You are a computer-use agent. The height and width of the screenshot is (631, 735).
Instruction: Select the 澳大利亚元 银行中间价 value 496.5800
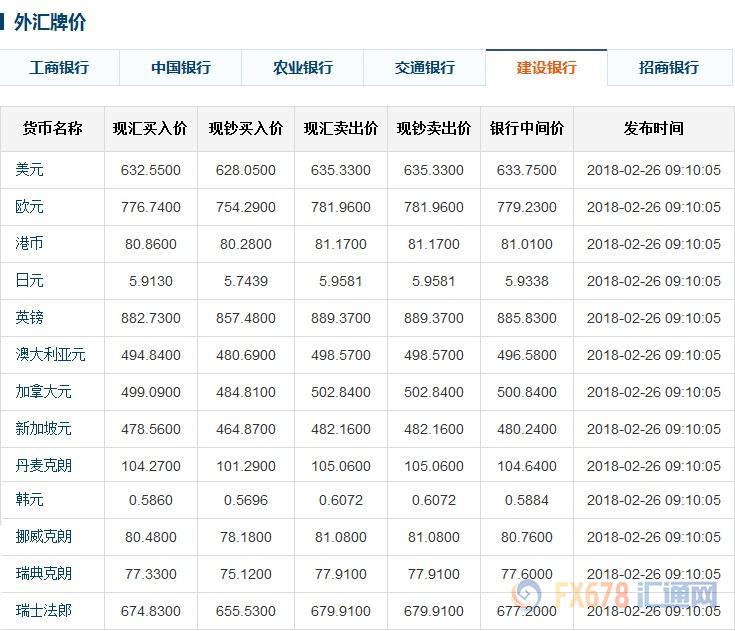coord(526,355)
